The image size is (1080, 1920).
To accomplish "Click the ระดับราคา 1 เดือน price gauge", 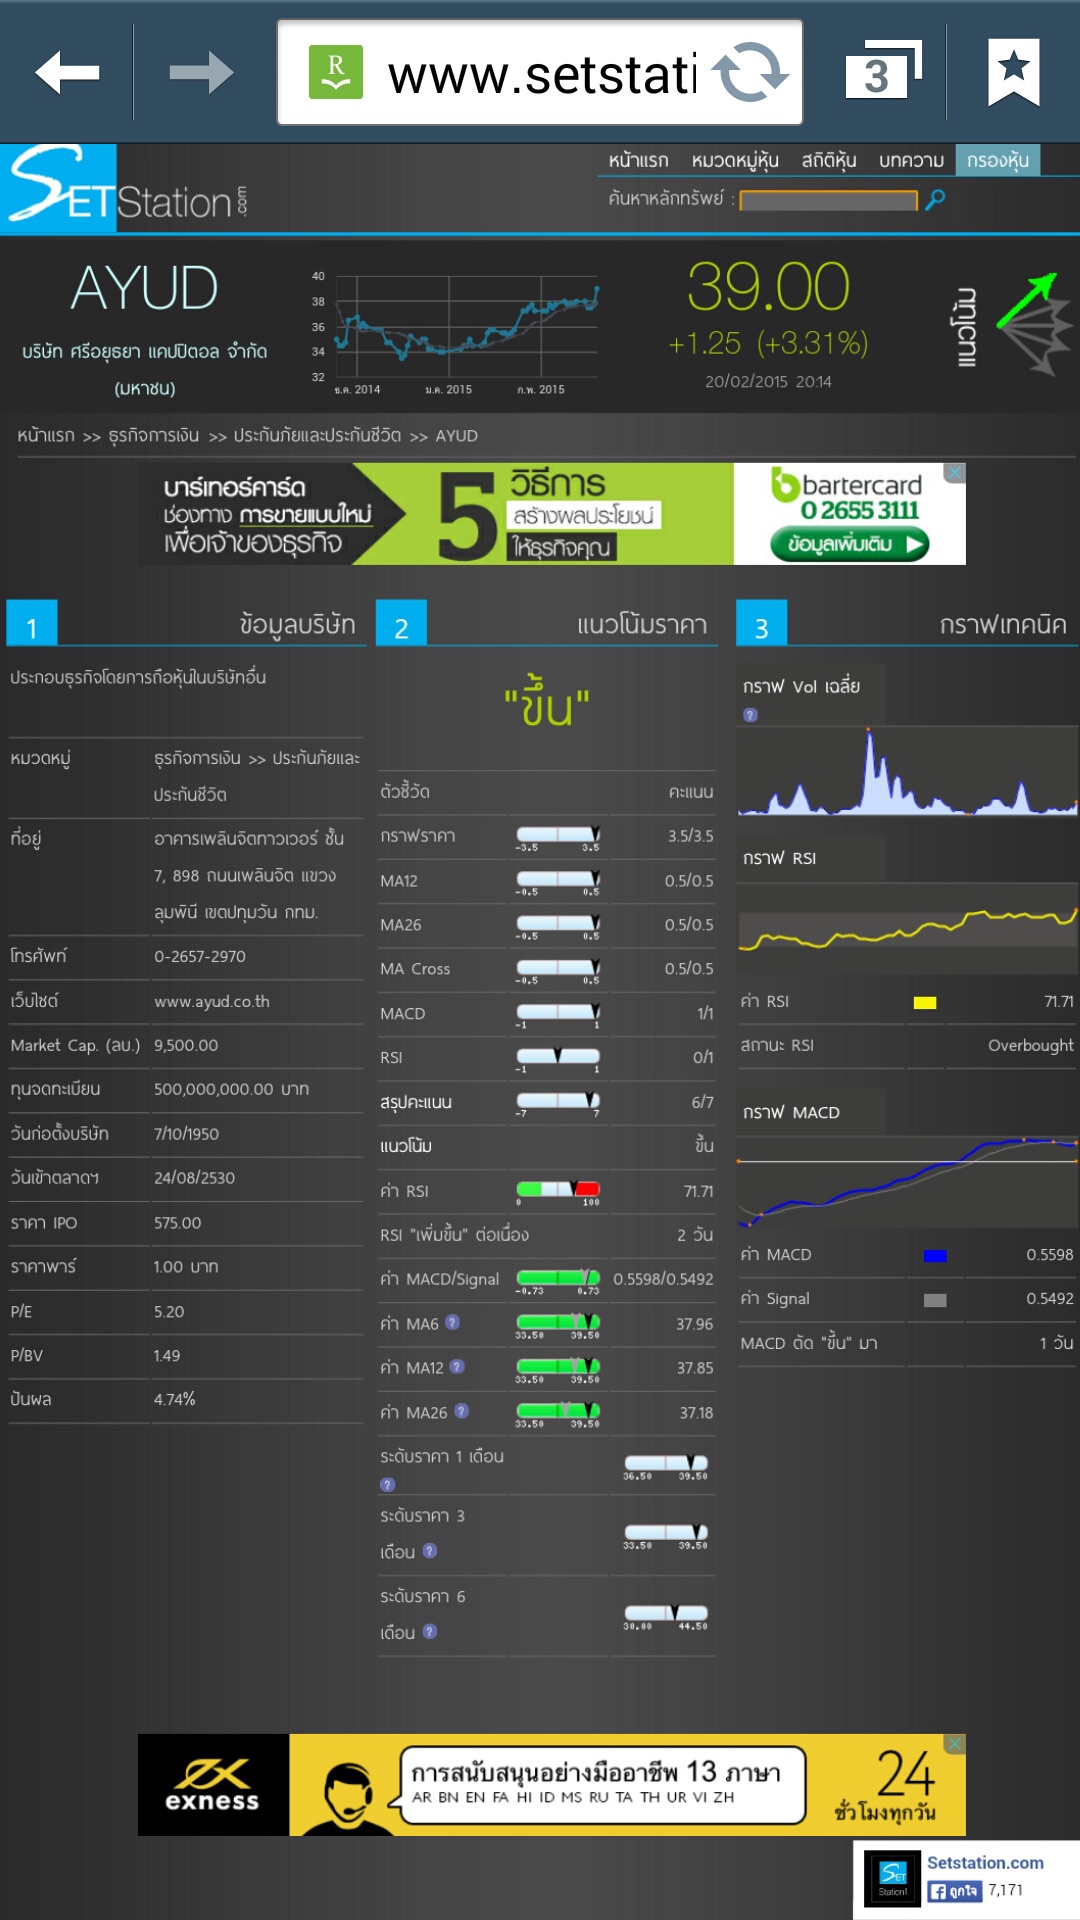I will click(x=666, y=1467).
